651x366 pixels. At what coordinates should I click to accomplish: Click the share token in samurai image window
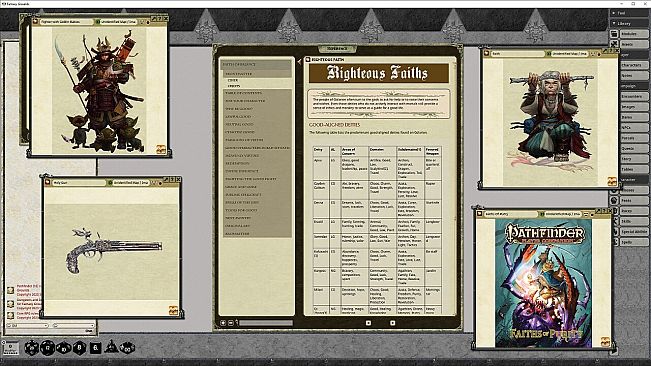(x=161, y=149)
